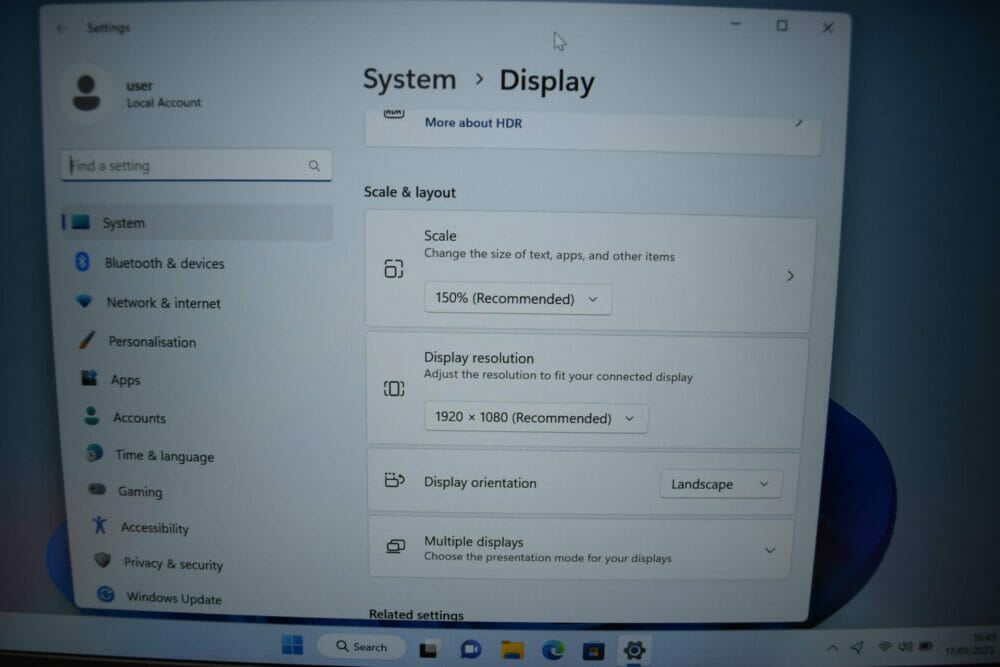Open network and volume quick settings
The height and width of the screenshot is (667, 1000).
pos(906,647)
